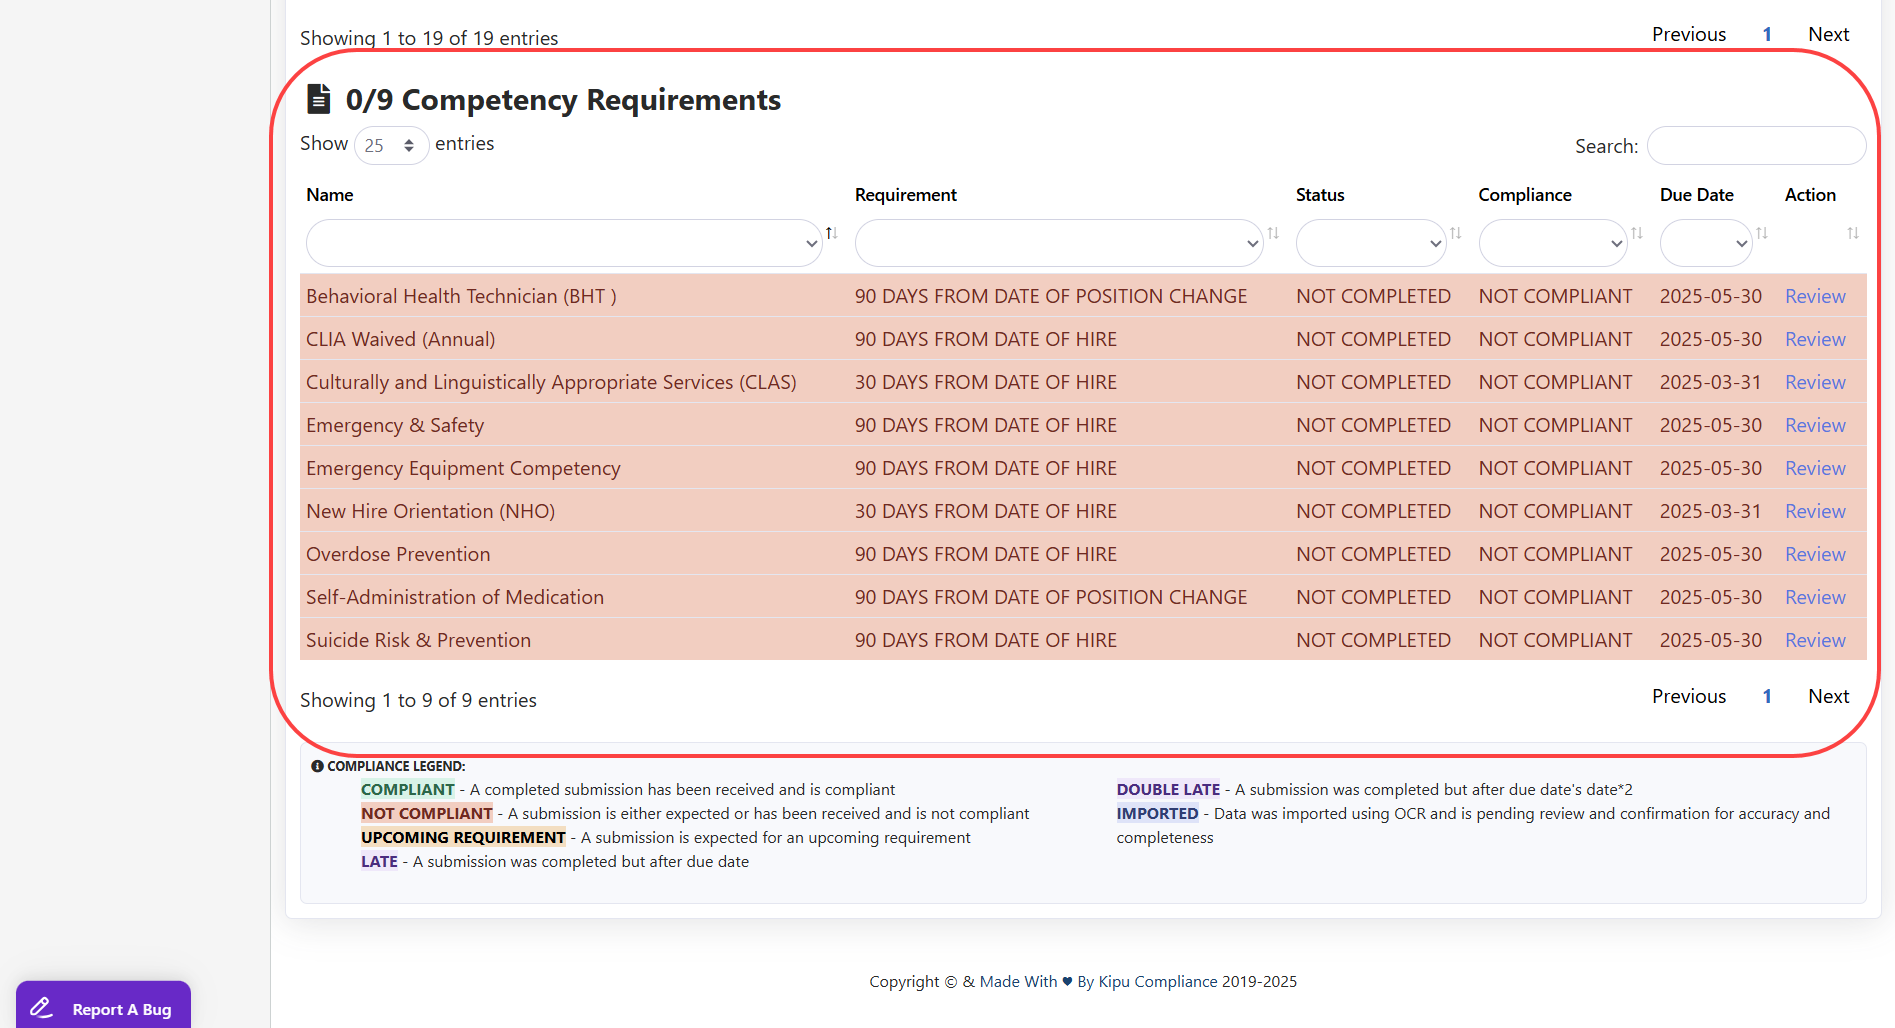Sort by the Requirement column arrows icon
Screen dimensions: 1895x1028
tap(1273, 233)
